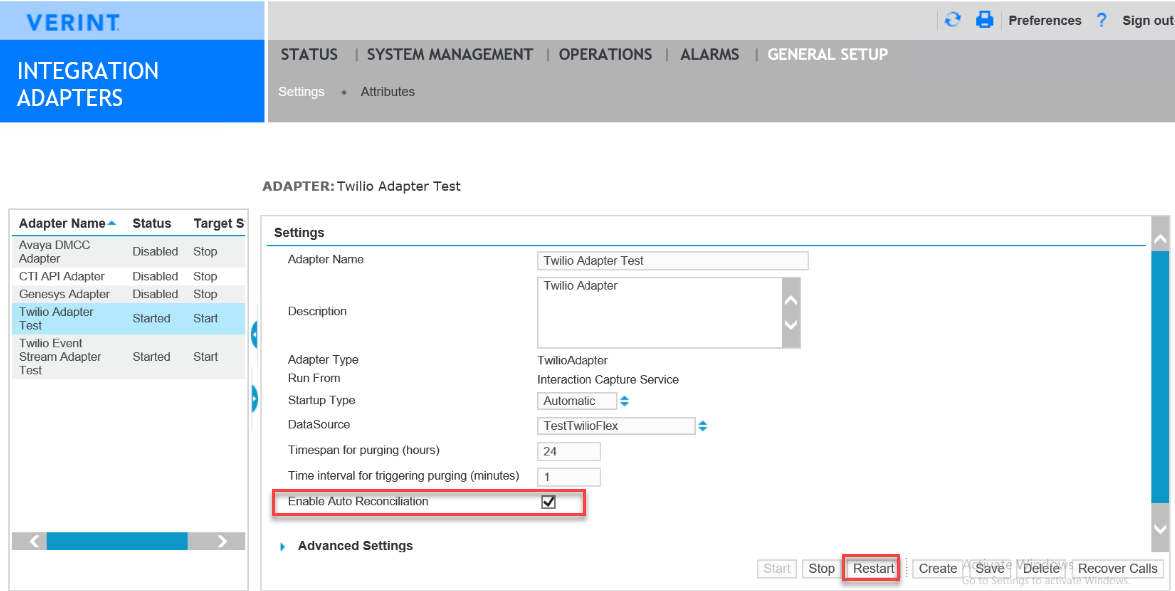Image resolution: width=1175 pixels, height=591 pixels.
Task: Click Started status of Twilio Adapter Test
Action: pyautogui.click(x=151, y=318)
